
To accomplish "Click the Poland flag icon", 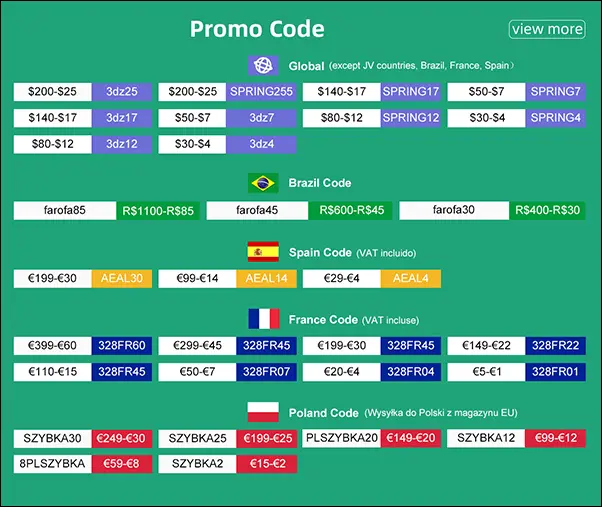I will pyautogui.click(x=262, y=412).
